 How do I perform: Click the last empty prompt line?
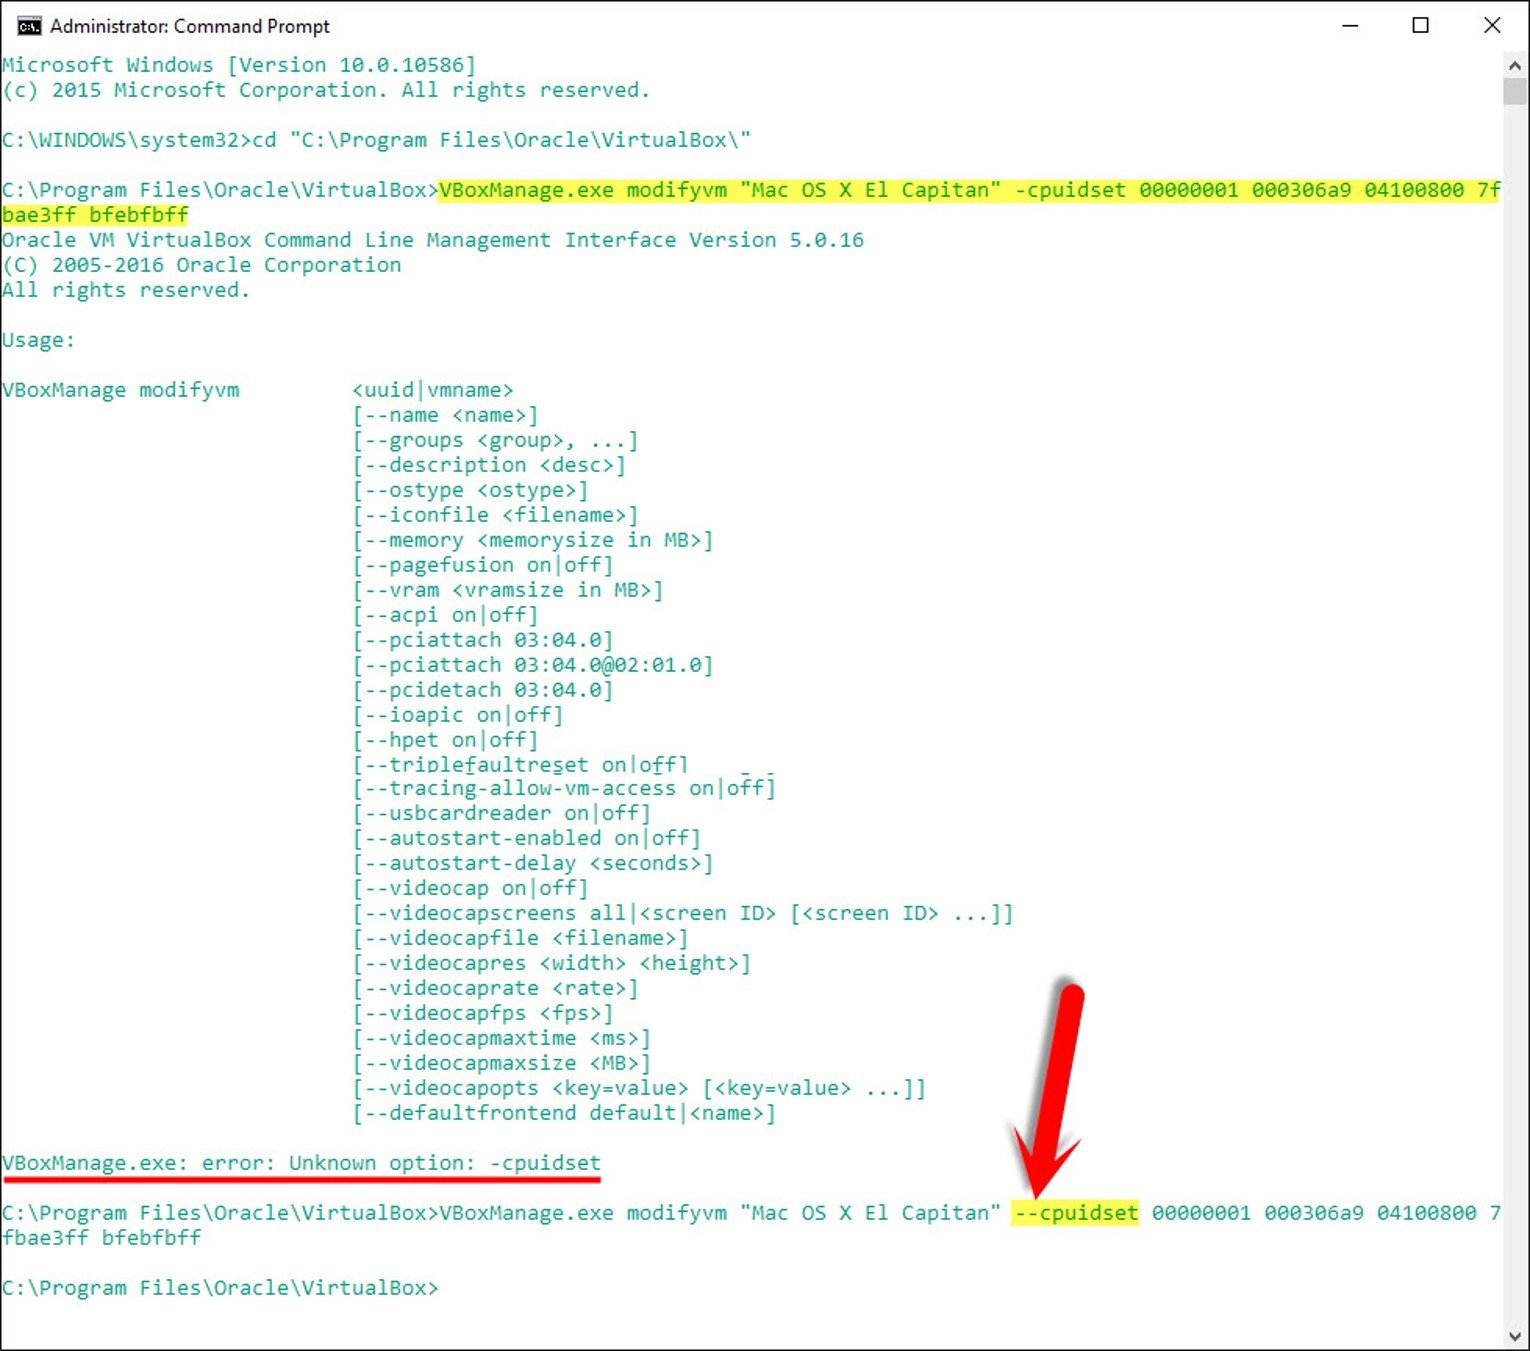coord(220,1288)
